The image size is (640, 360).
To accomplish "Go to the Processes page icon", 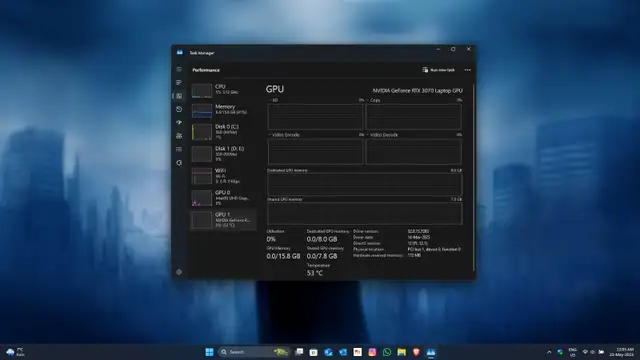I will pyautogui.click(x=179, y=82).
